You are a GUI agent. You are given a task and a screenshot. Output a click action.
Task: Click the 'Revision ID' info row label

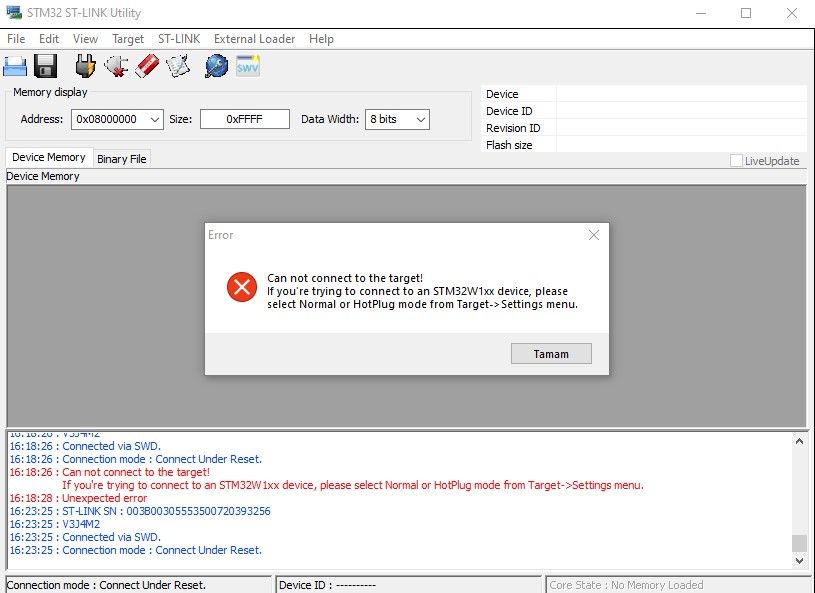[513, 128]
